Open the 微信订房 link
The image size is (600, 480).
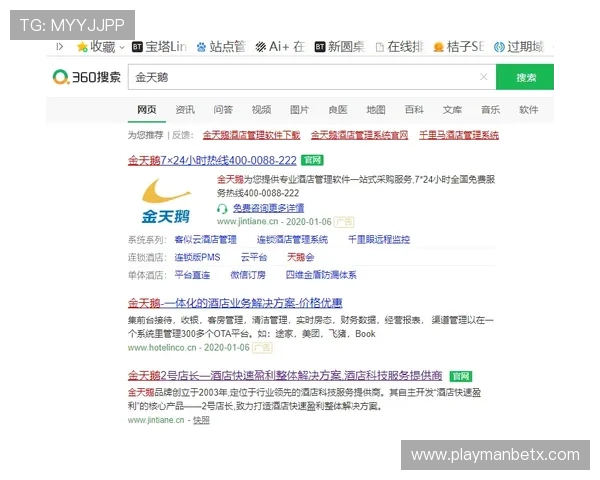click(x=248, y=275)
